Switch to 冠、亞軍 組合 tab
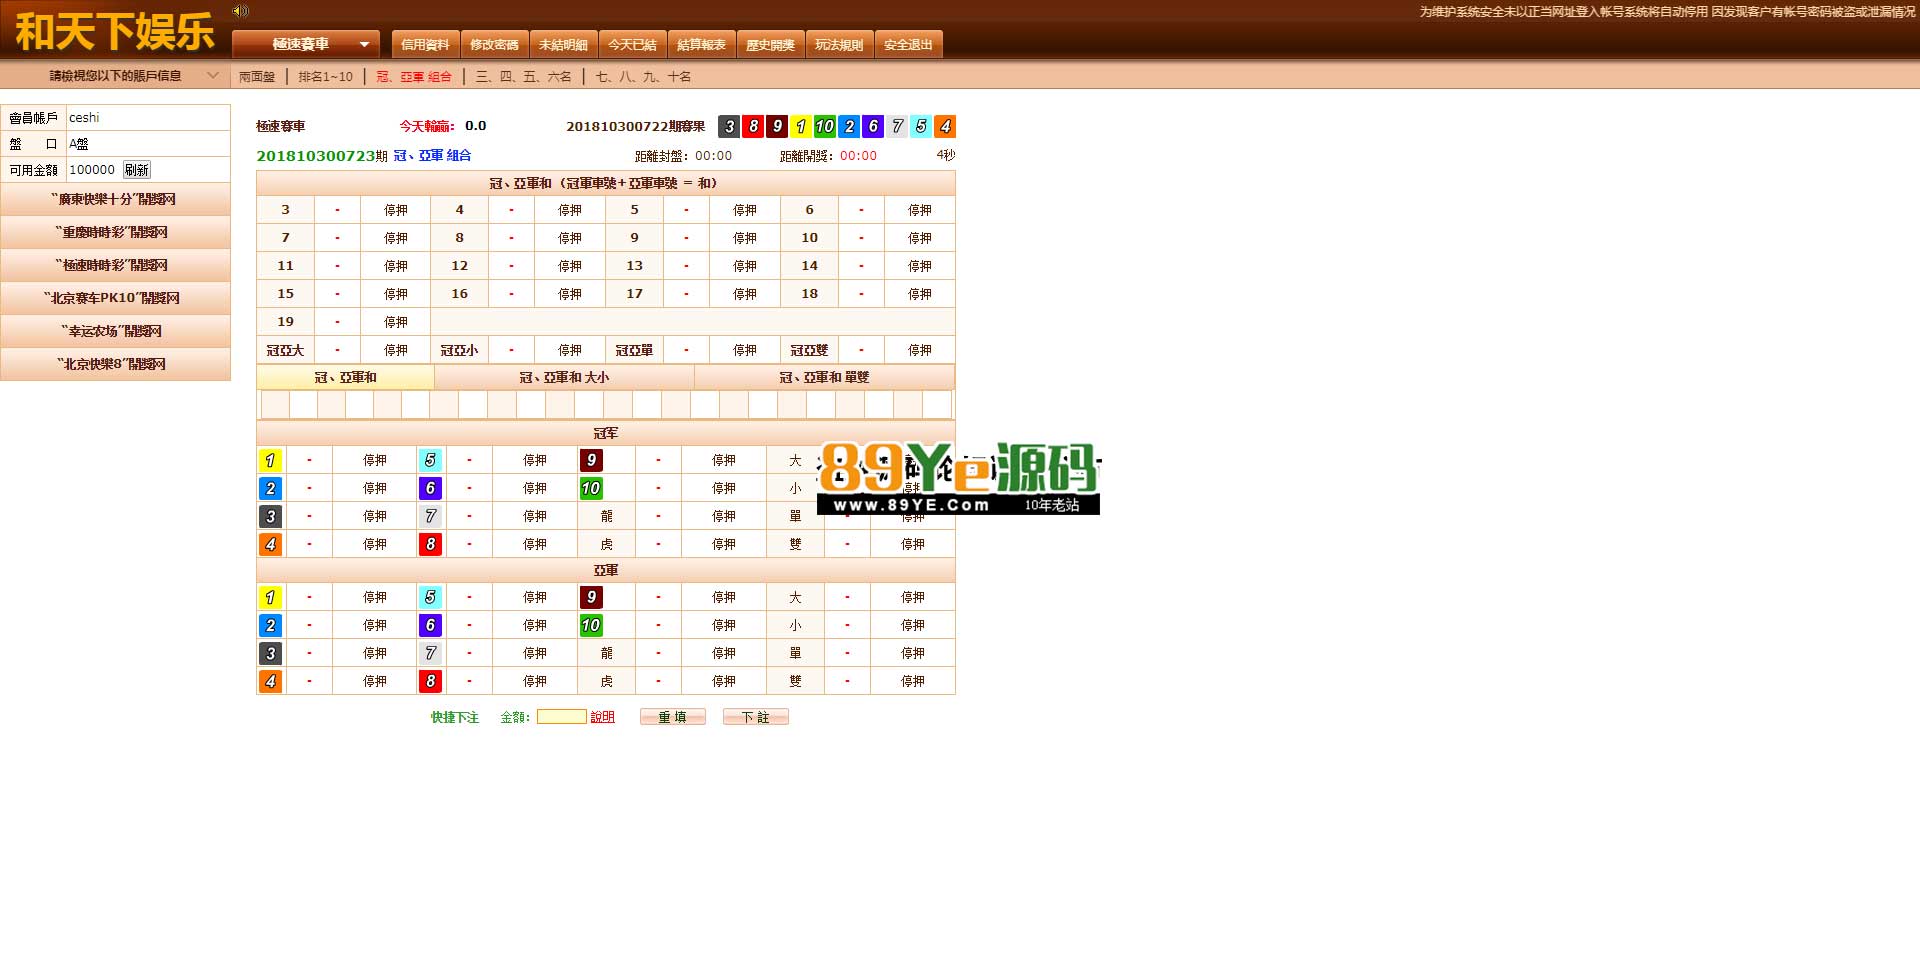 (x=413, y=76)
